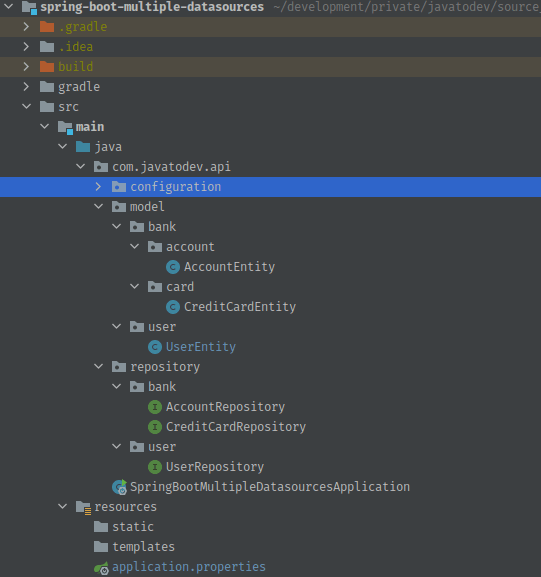This screenshot has height=577, width=541.
Task: Click the resources folder icon
Action: (84, 507)
